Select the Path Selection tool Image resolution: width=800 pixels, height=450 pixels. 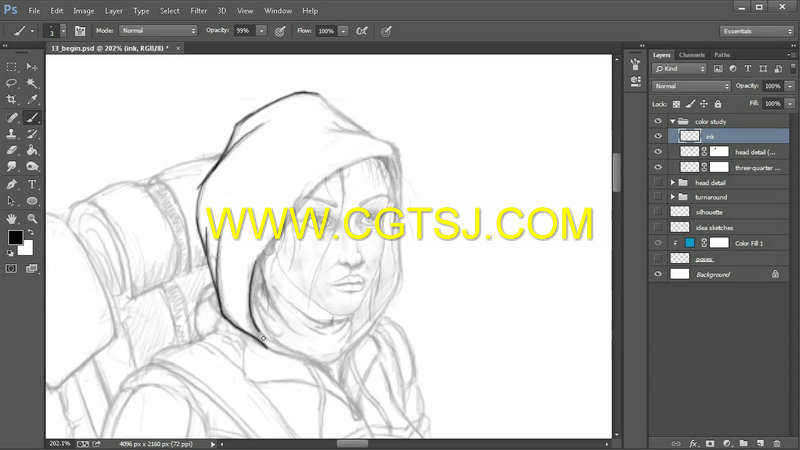[11, 201]
